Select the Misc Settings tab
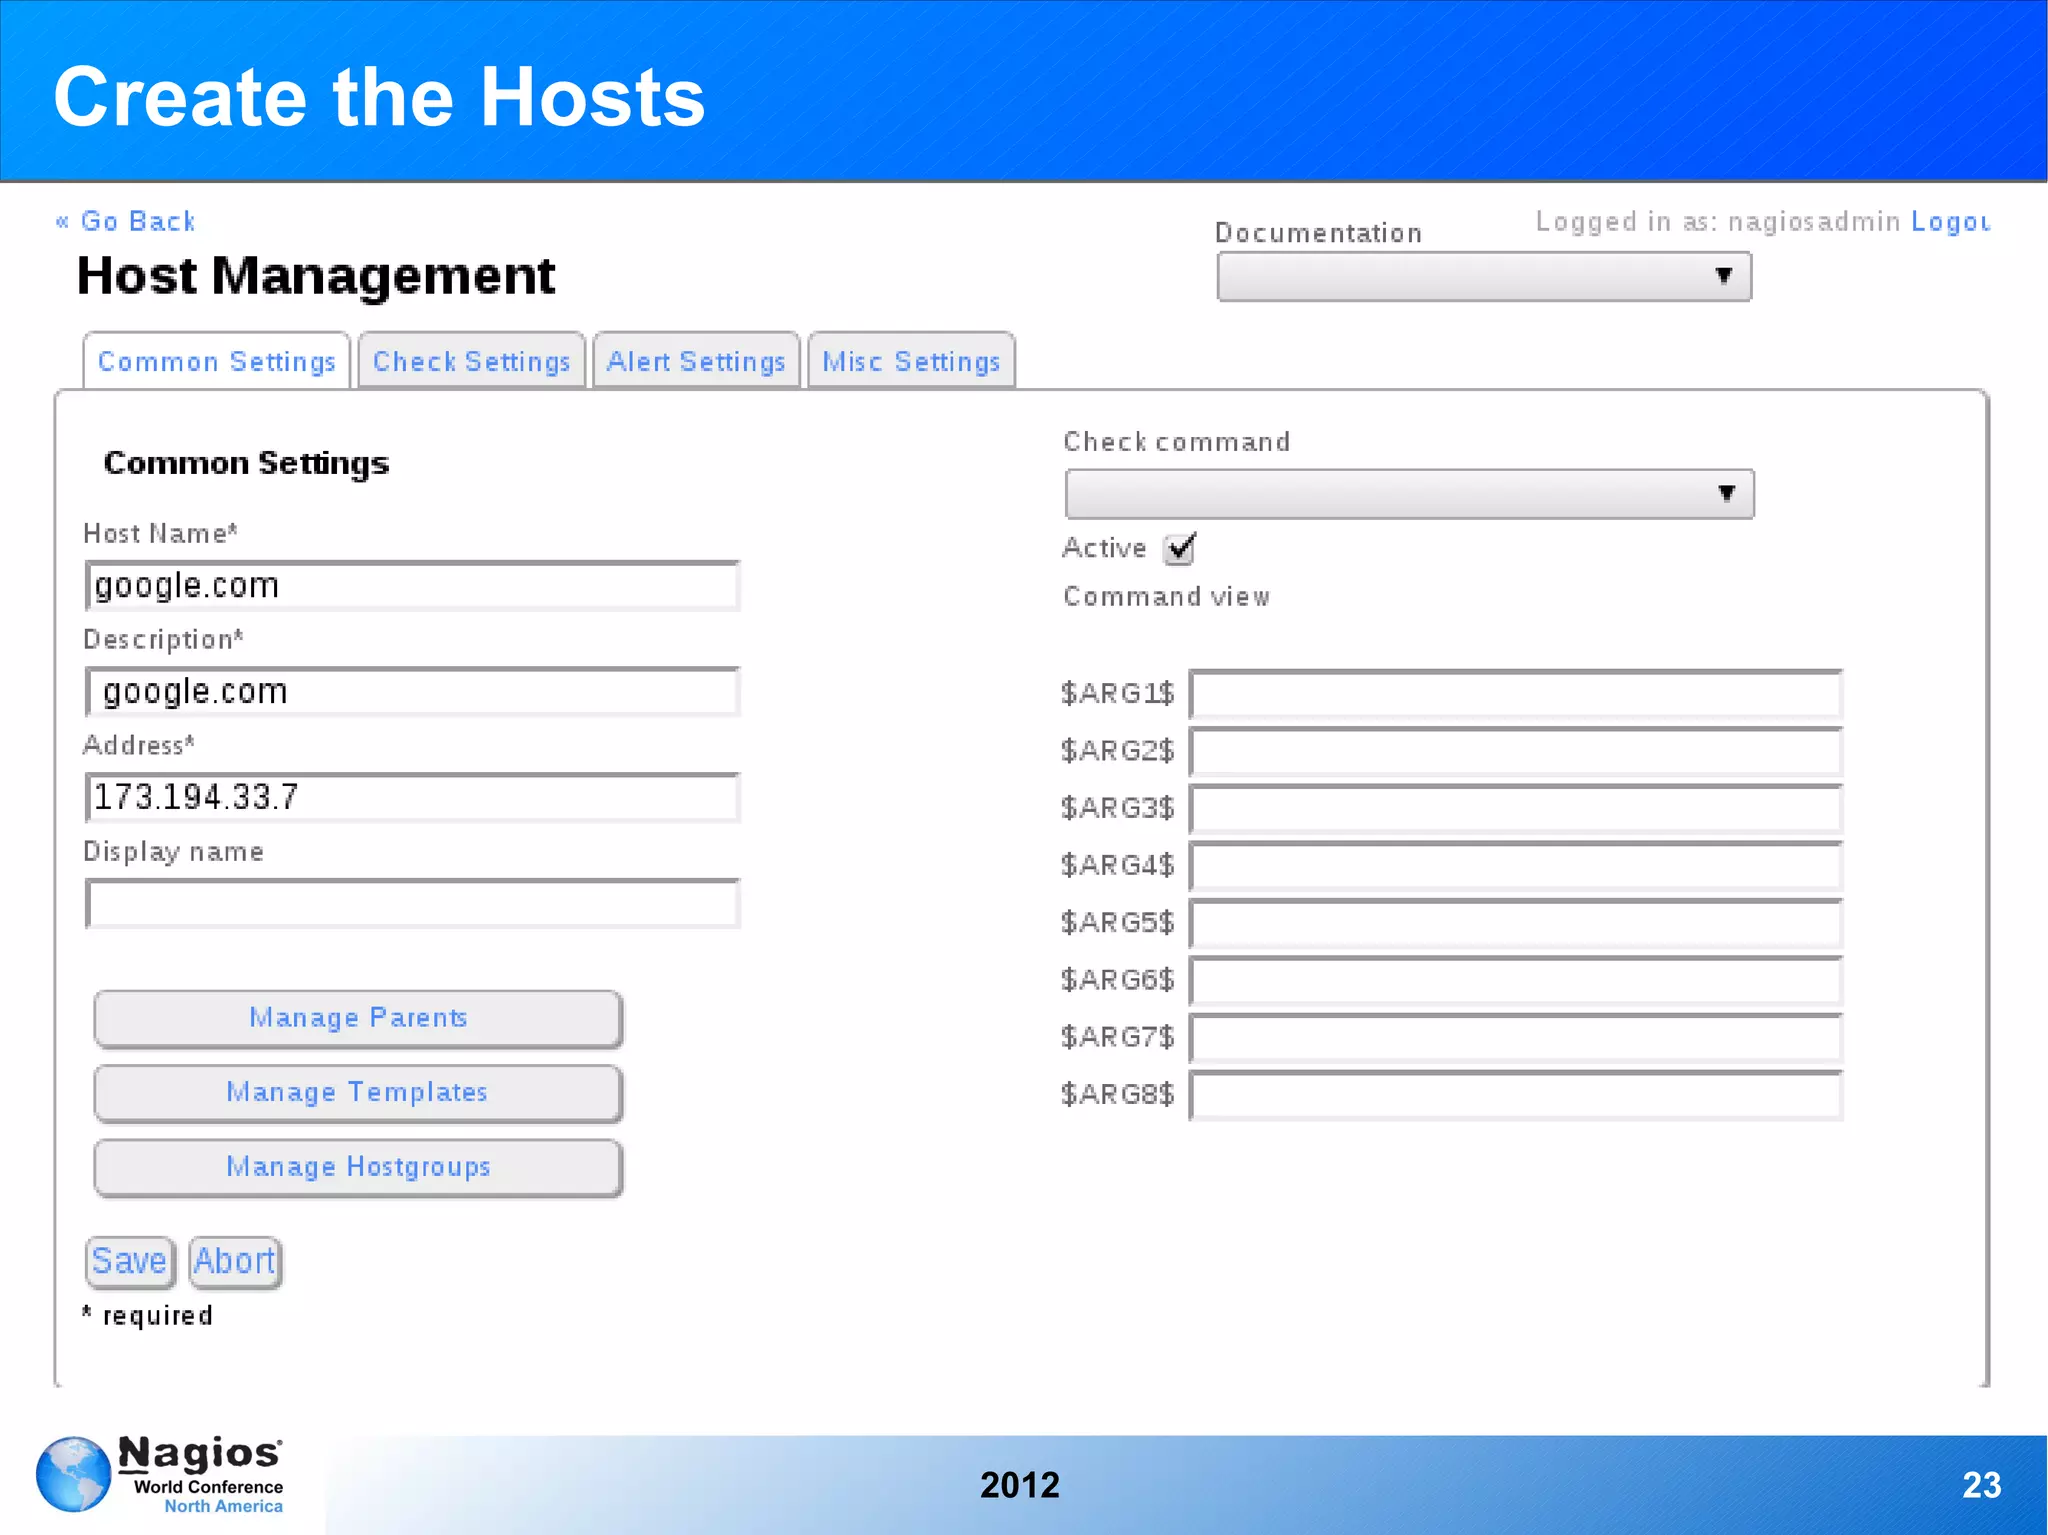The height and width of the screenshot is (1535, 2048). (911, 361)
